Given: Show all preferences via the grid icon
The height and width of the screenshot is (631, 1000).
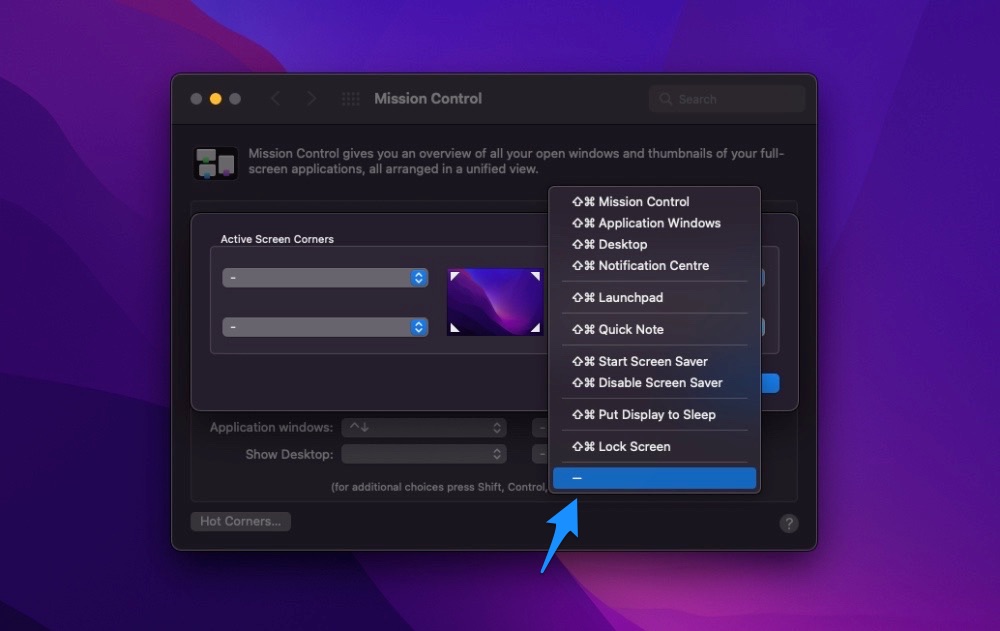Looking at the screenshot, I should click(351, 99).
